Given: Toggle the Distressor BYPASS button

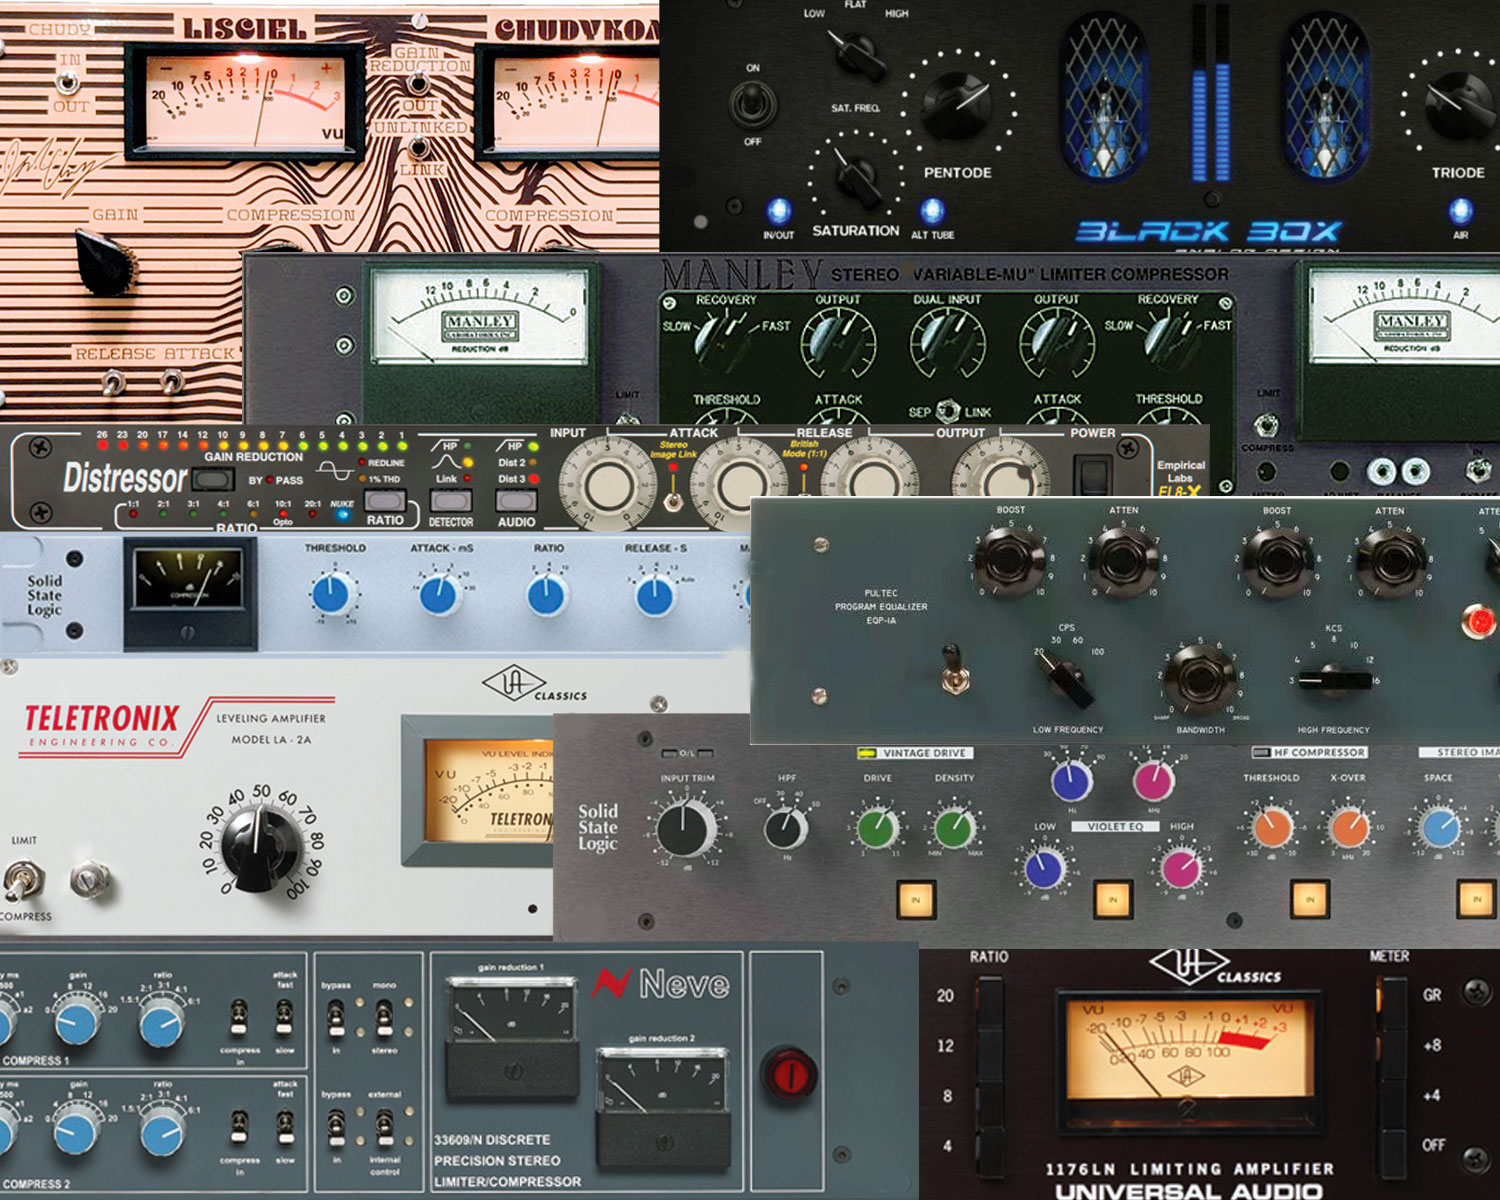Looking at the screenshot, I should 213,479.
